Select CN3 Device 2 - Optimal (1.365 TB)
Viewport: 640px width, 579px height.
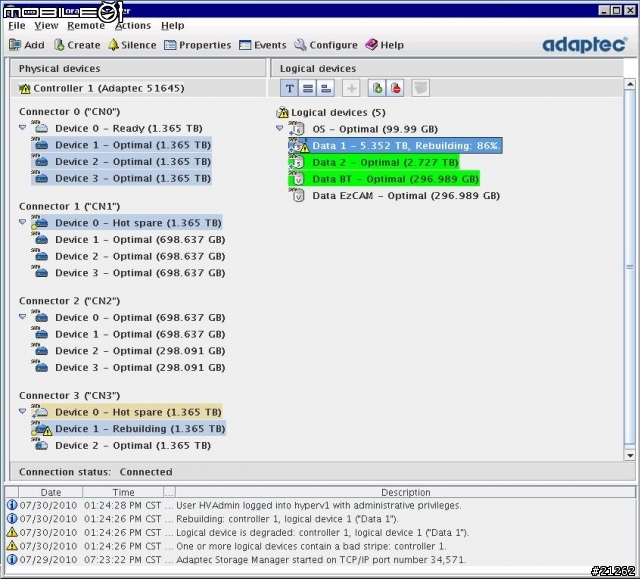(x=133, y=446)
